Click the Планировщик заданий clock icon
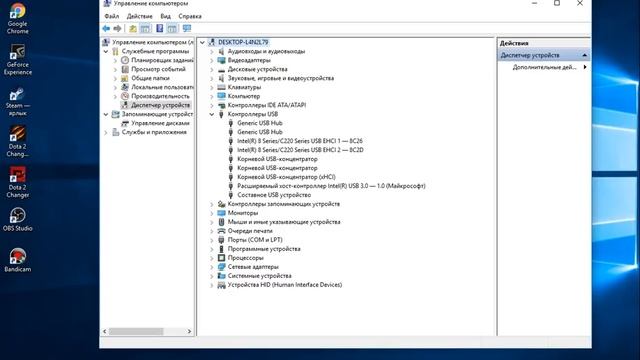 [x=125, y=60]
